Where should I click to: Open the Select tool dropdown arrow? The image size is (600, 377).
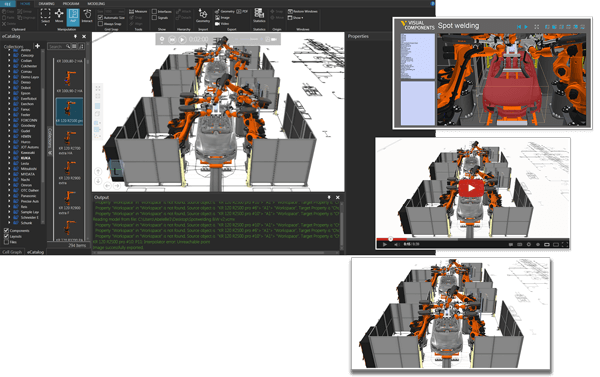click(x=46, y=24)
